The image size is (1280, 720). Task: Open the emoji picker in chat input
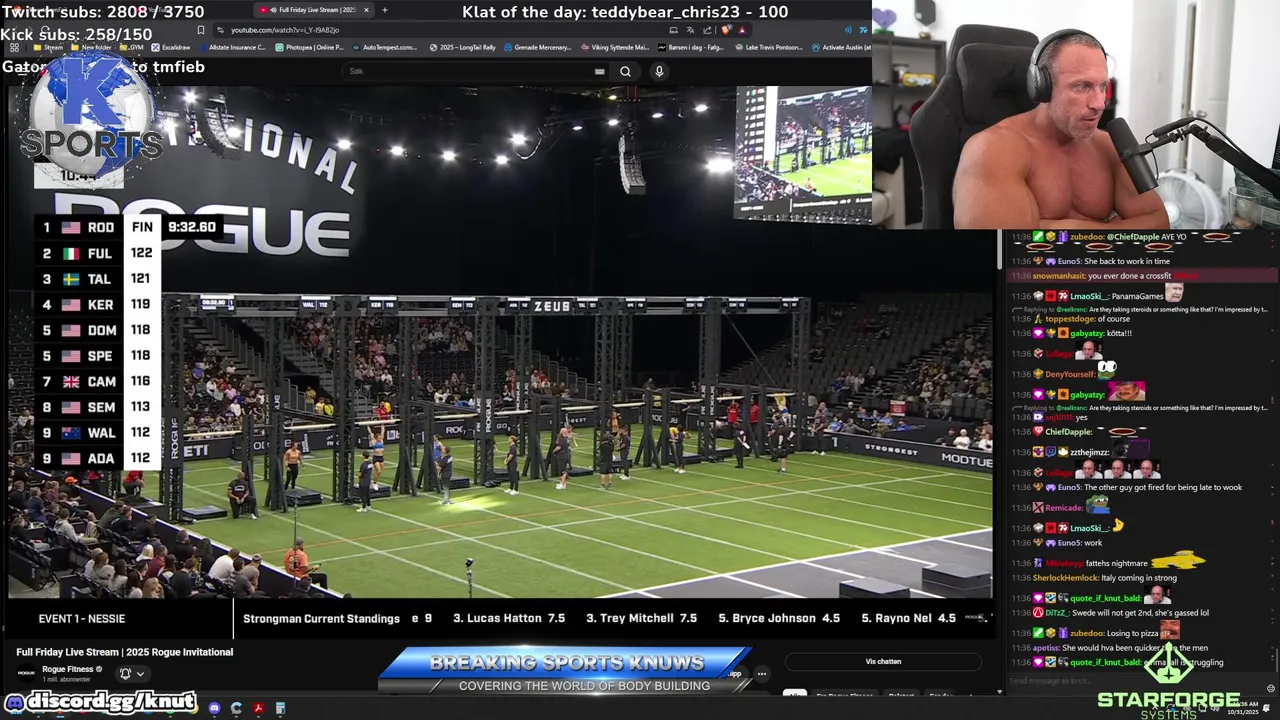tap(1271, 688)
